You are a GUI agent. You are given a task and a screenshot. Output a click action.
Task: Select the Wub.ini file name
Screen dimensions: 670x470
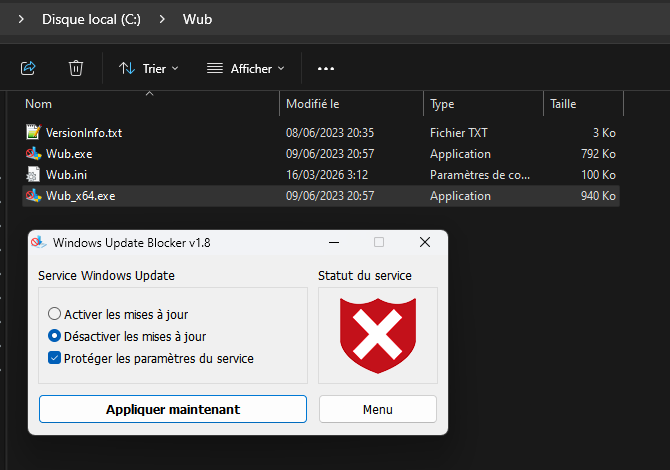point(66,175)
